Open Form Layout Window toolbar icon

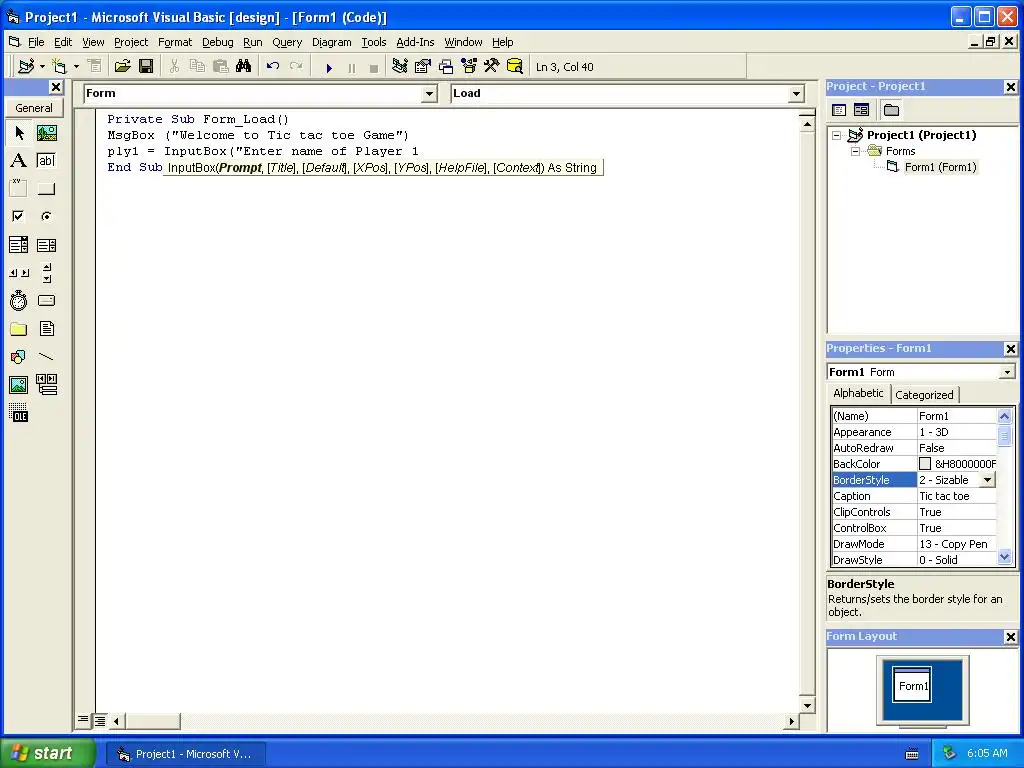coord(446,67)
